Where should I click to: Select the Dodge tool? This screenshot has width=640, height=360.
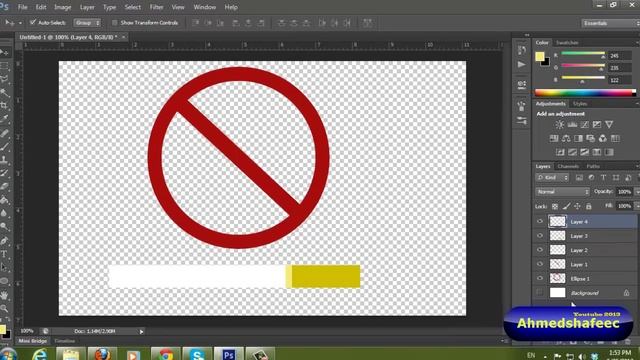(x=4, y=227)
